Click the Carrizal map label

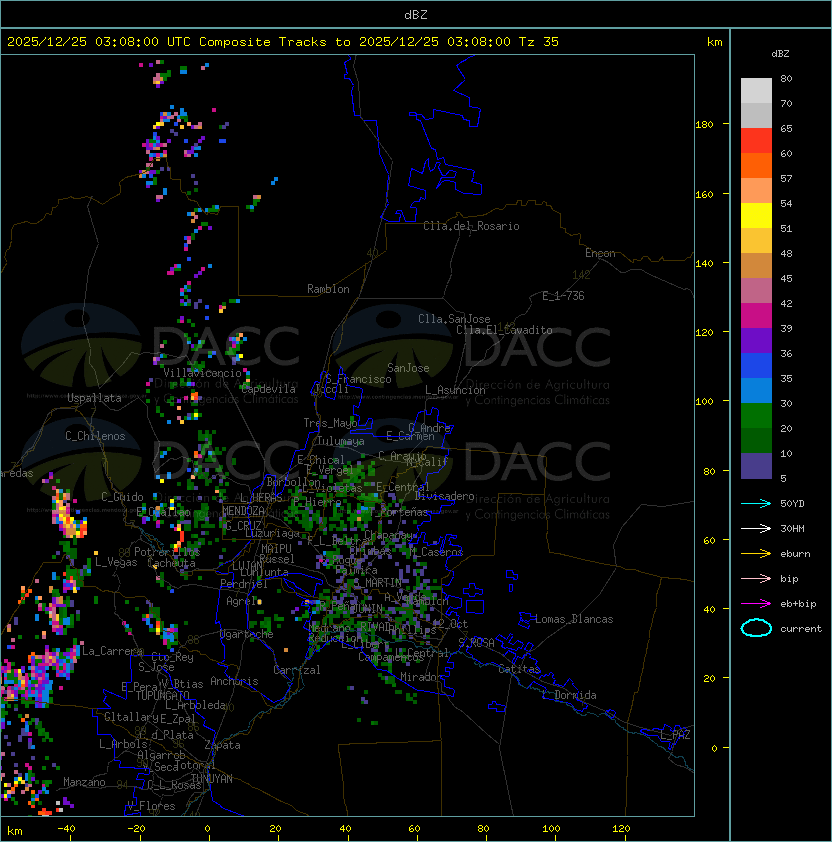point(296,670)
